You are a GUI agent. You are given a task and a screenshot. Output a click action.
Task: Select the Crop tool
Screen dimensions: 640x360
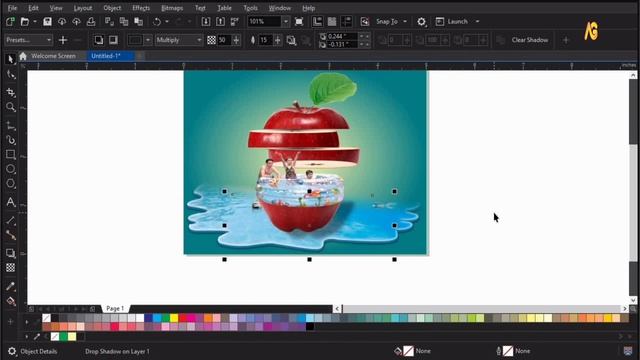point(11,92)
